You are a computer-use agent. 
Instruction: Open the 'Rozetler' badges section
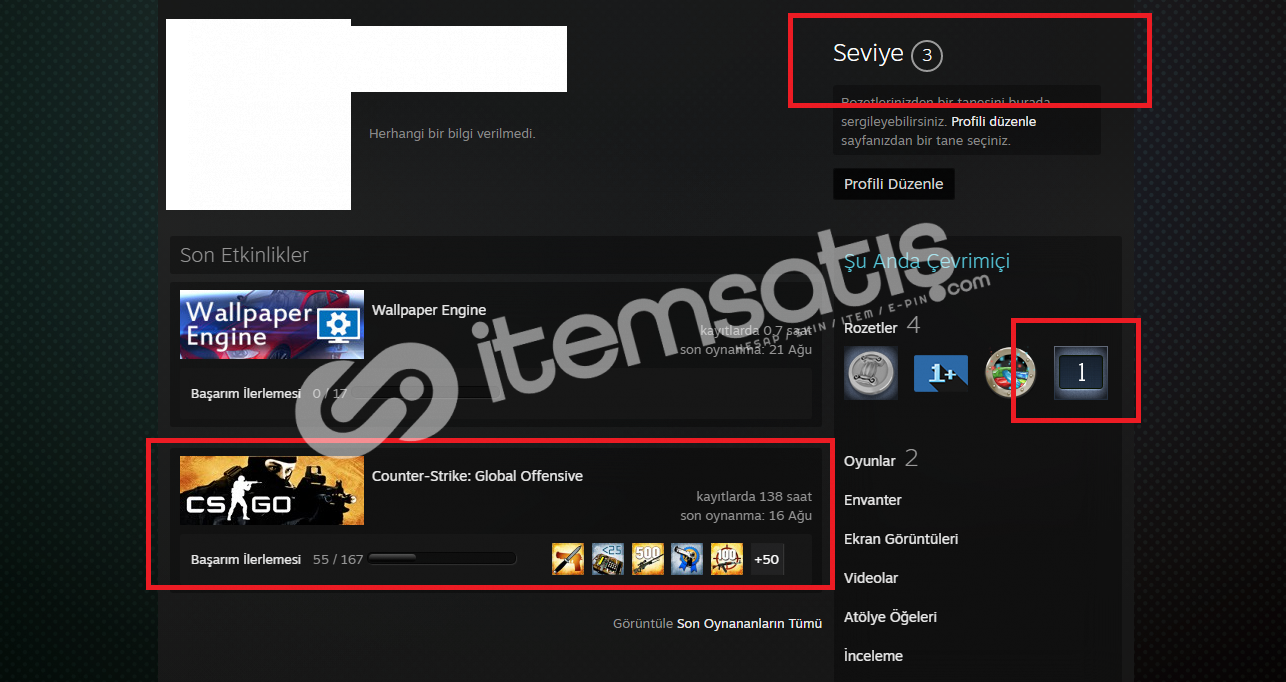pyautogui.click(x=871, y=327)
